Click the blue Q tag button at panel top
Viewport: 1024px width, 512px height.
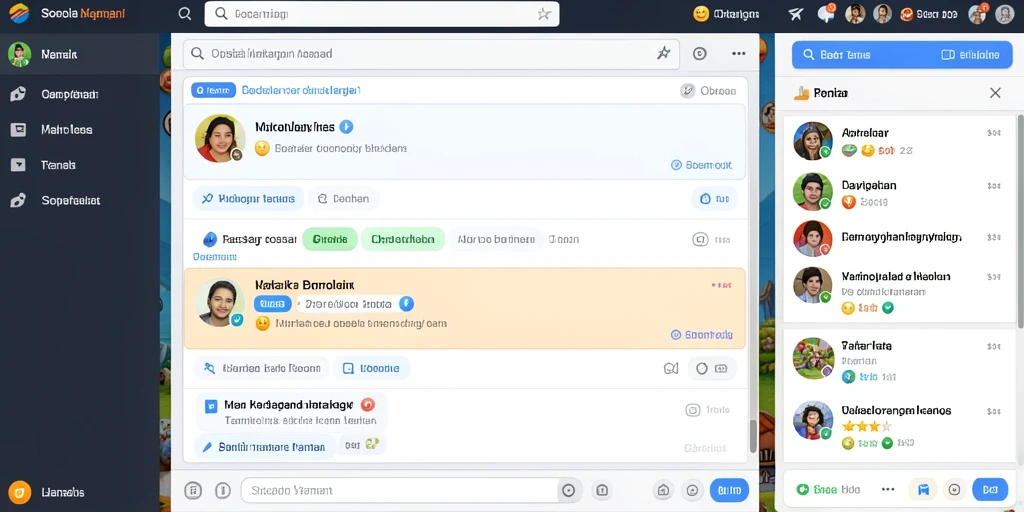coord(214,91)
